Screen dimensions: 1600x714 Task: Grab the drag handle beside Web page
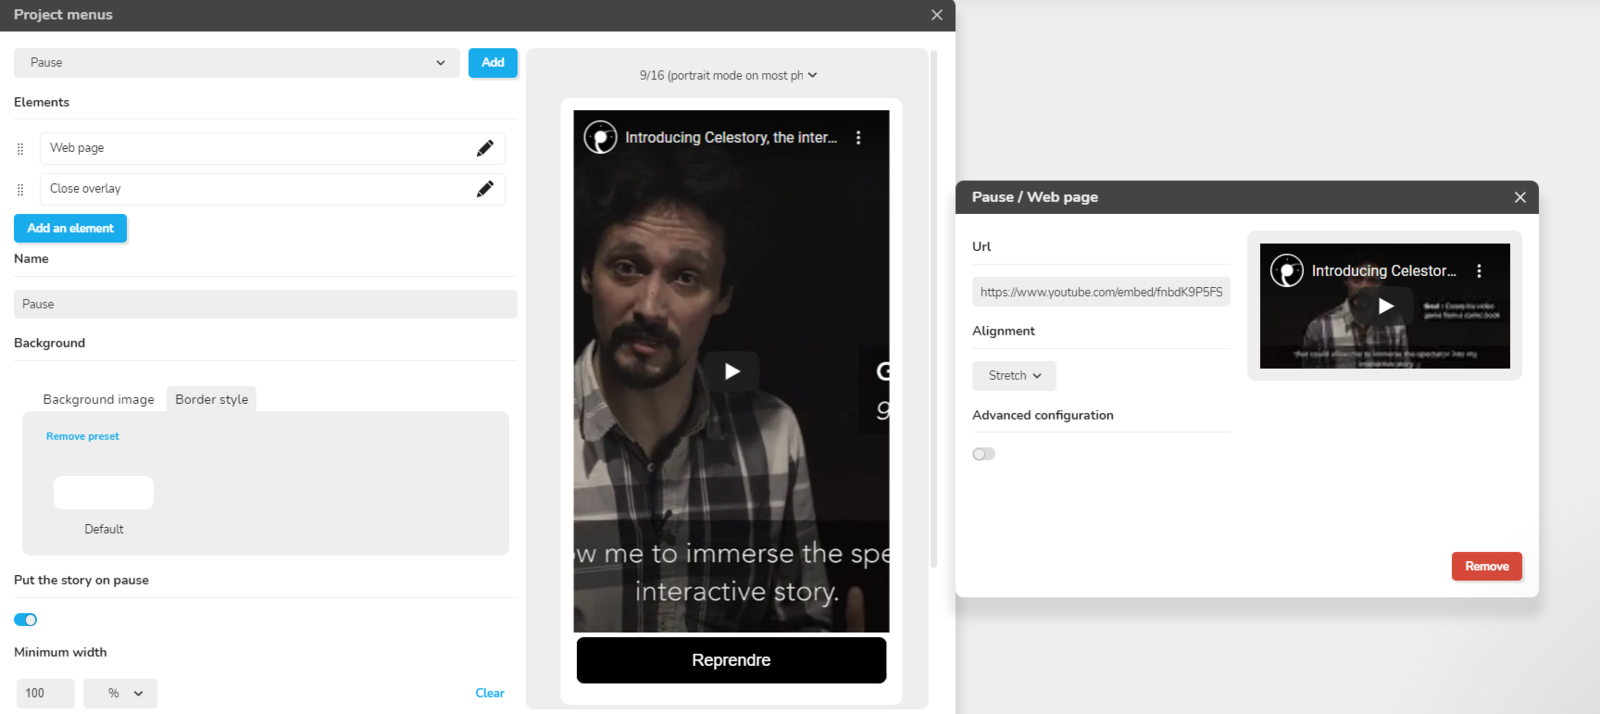[x=20, y=149]
